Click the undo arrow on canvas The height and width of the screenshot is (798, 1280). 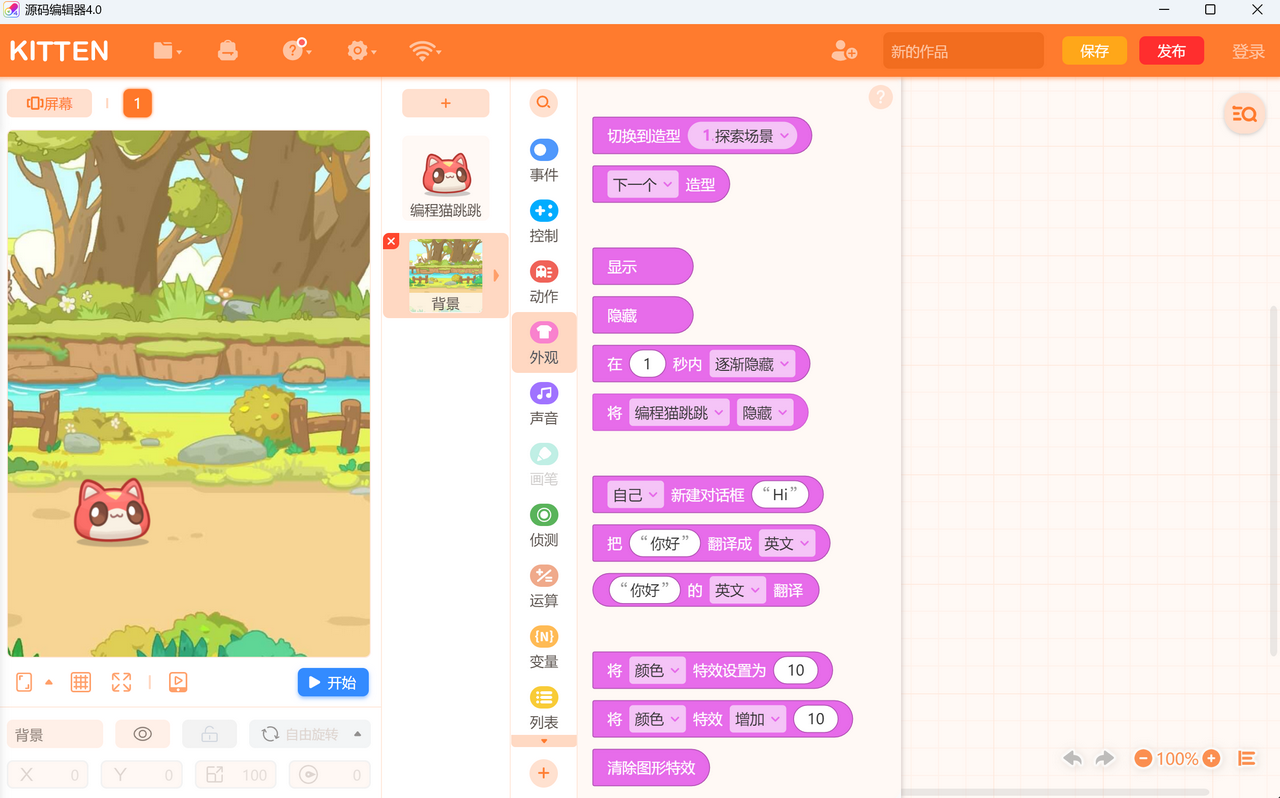(x=1072, y=759)
